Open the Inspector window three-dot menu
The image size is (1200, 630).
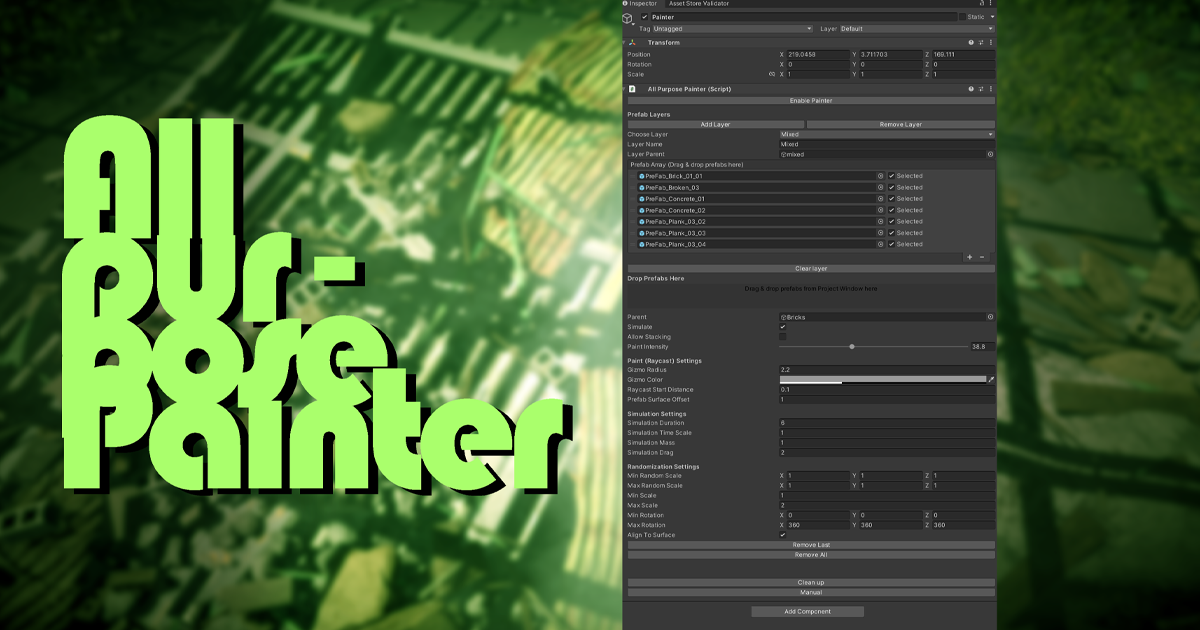point(992,4)
